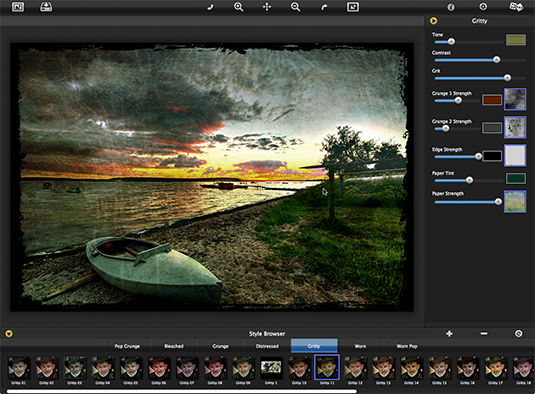Switch to the Distressed tab

[267, 346]
